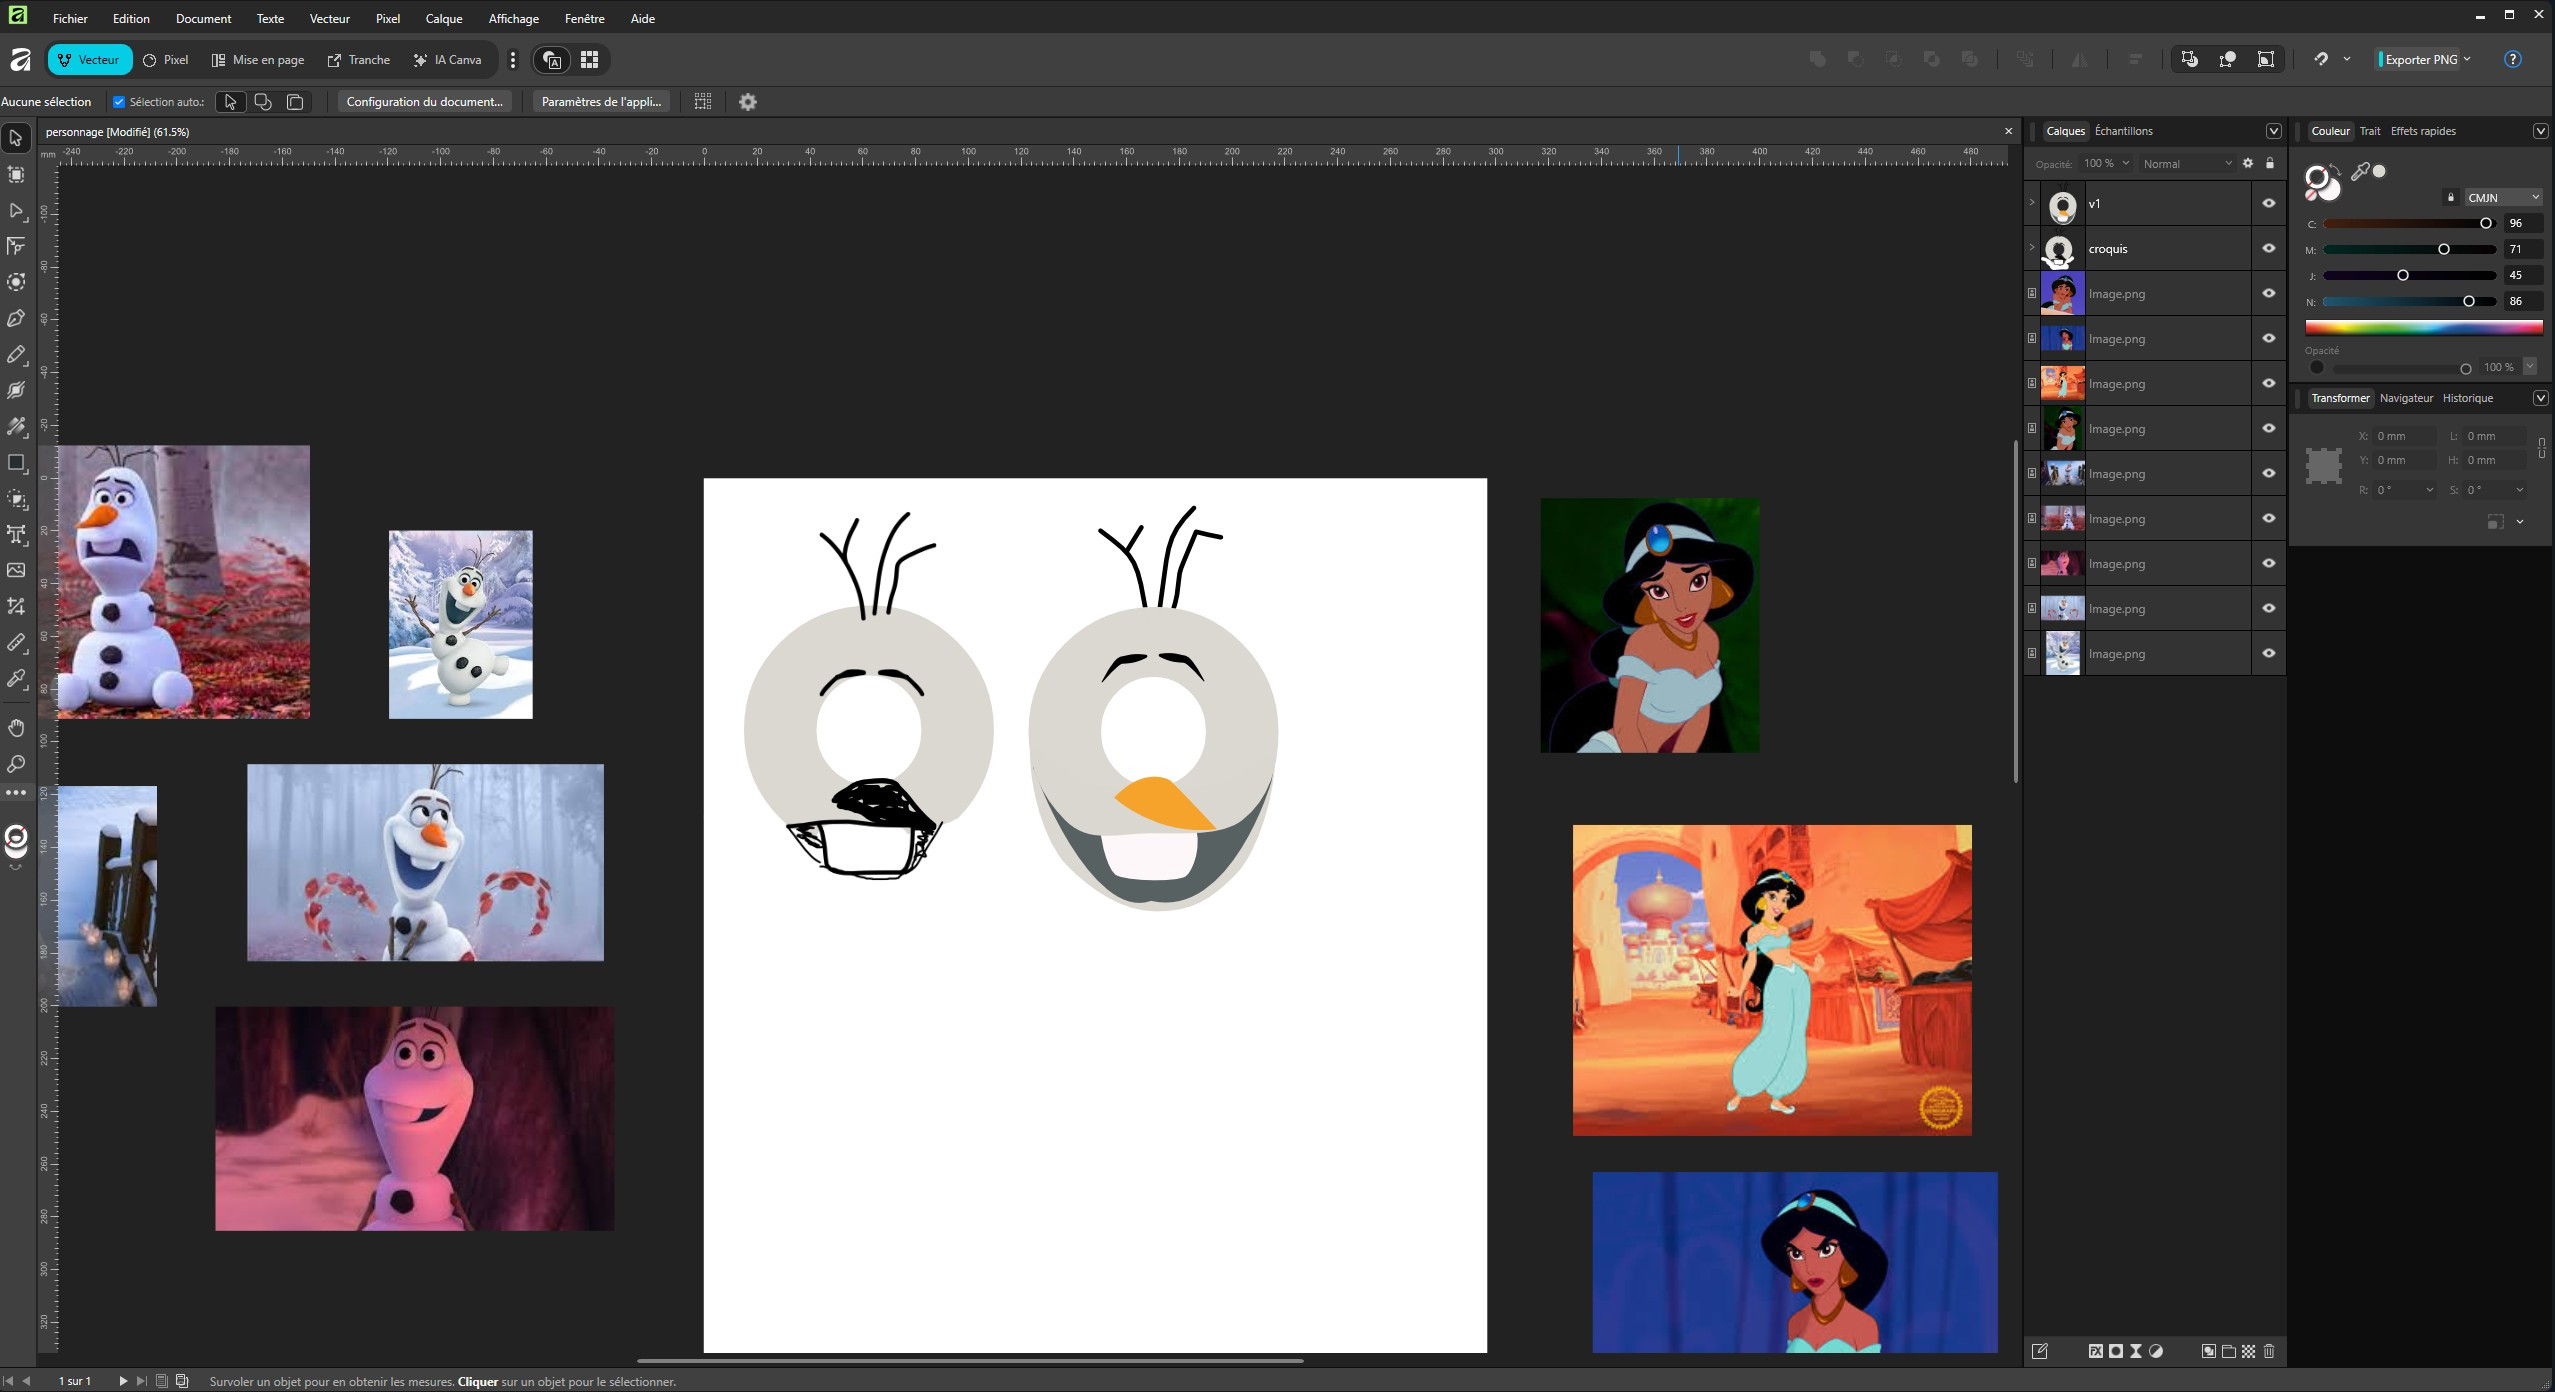Screen dimensions: 2555x1392
Task: Toggle visibility of croquis layer
Action: 2268,248
